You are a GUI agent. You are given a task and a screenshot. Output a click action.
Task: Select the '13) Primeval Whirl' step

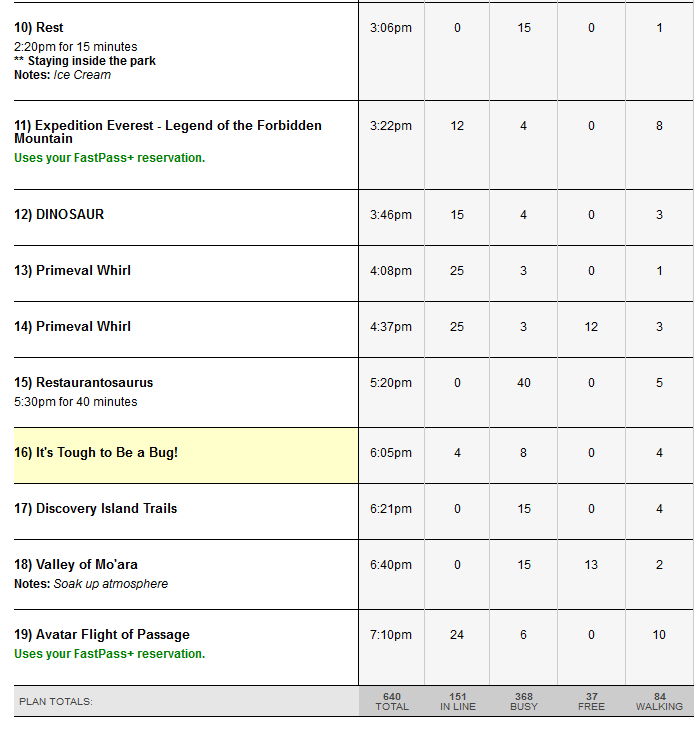[73, 270]
